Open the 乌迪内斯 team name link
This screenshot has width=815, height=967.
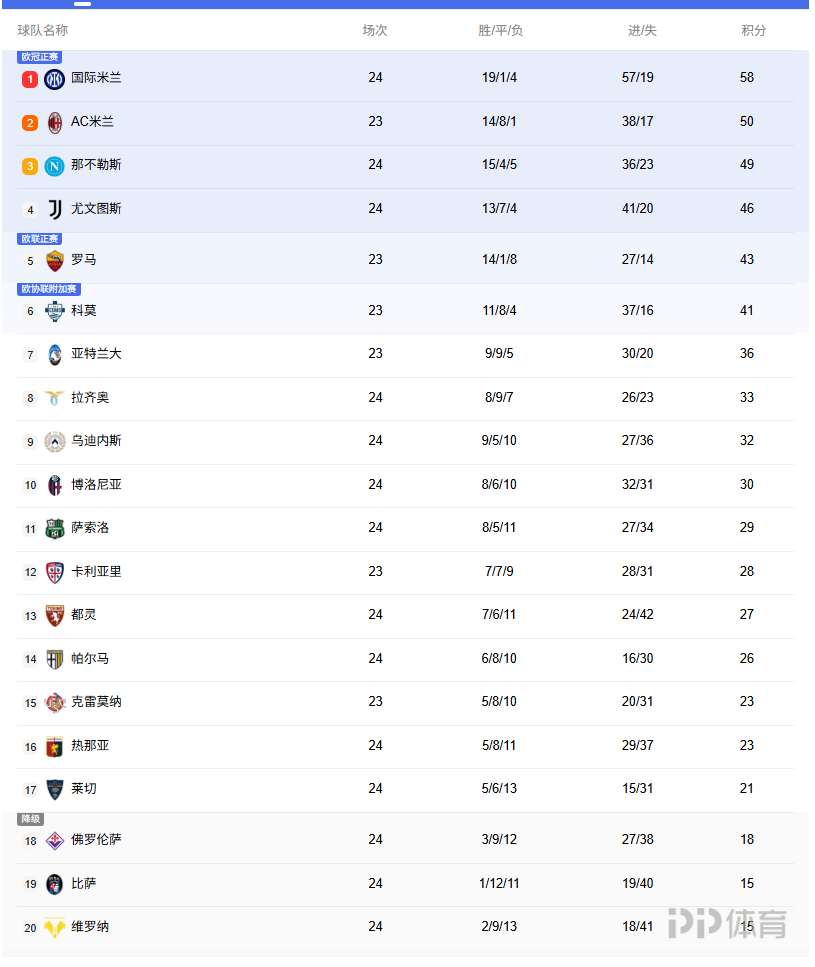96,441
